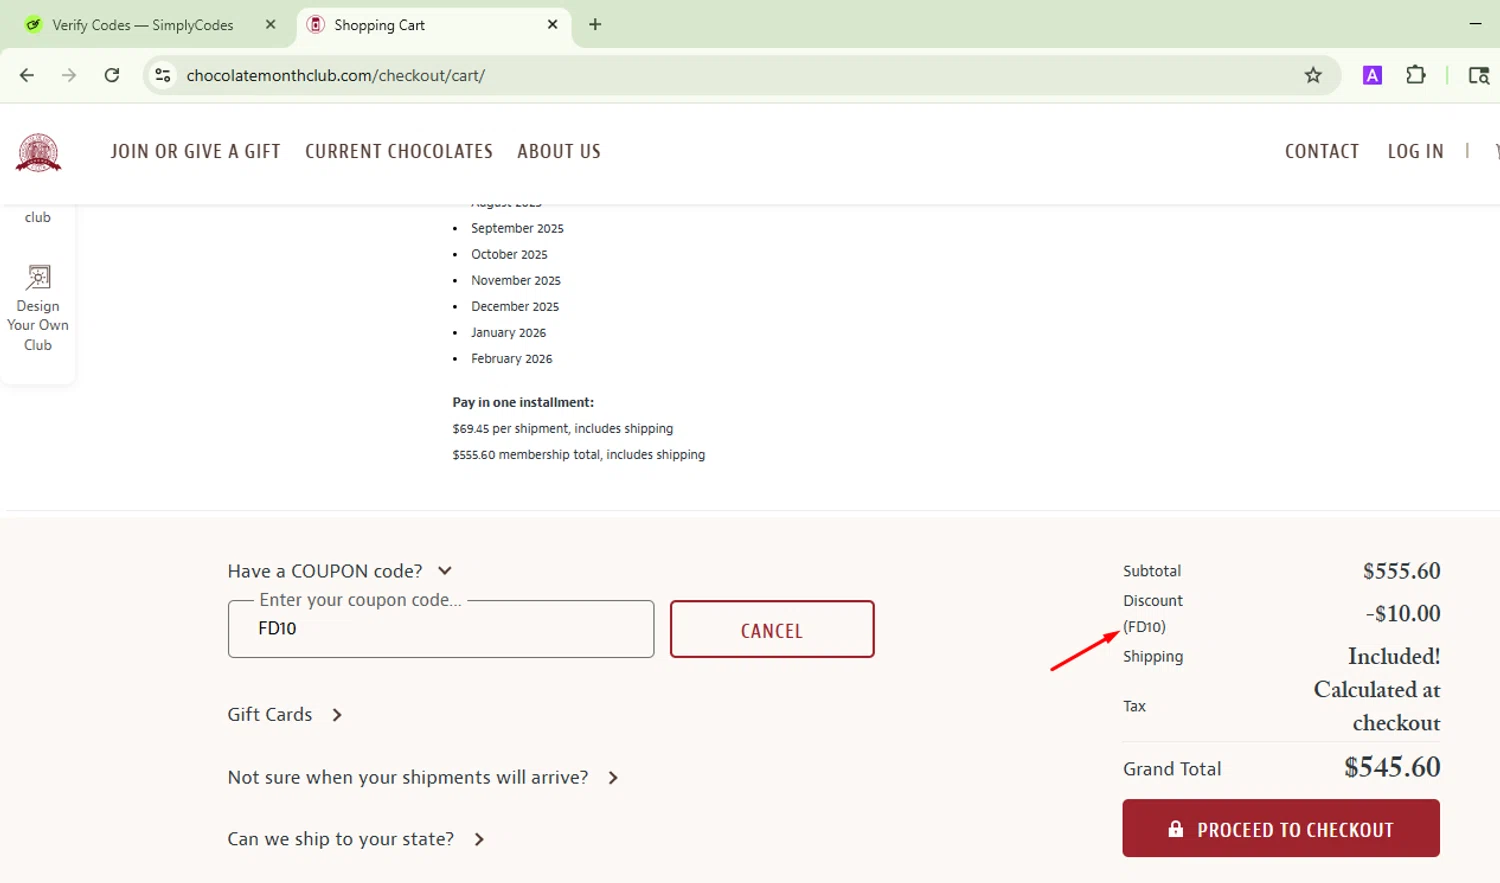Click the lock icon on checkout button
The height and width of the screenshot is (883, 1500).
click(x=1176, y=829)
